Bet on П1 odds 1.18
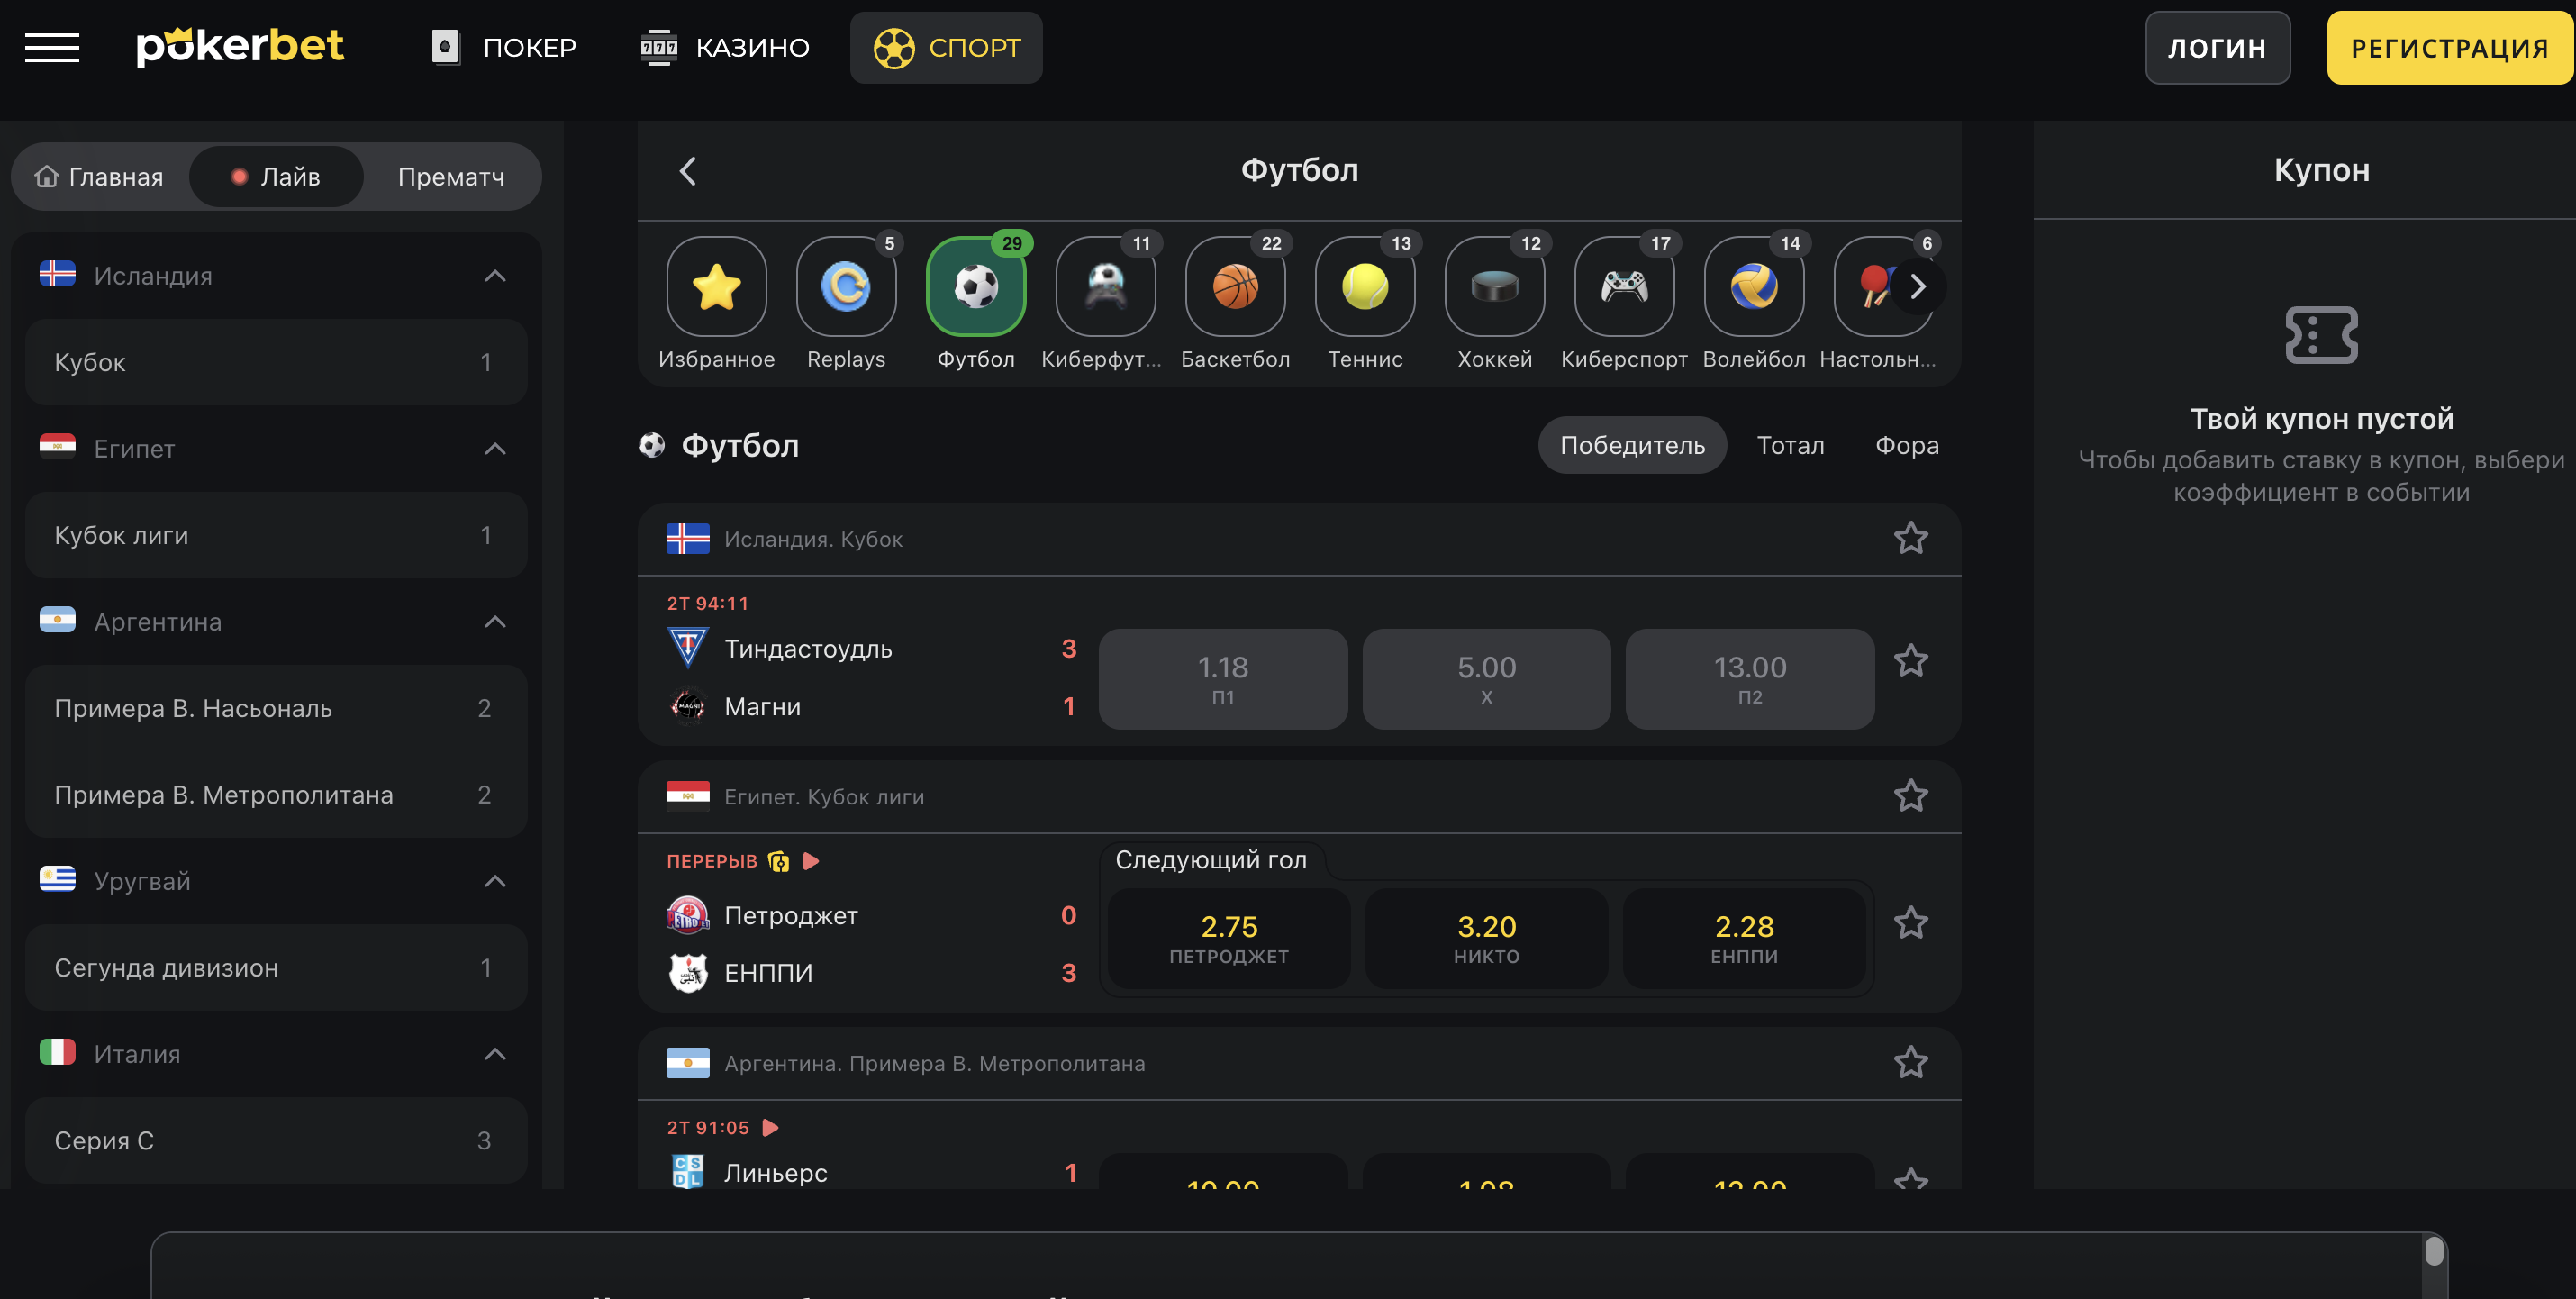This screenshot has height=1299, width=2576. [1222, 678]
